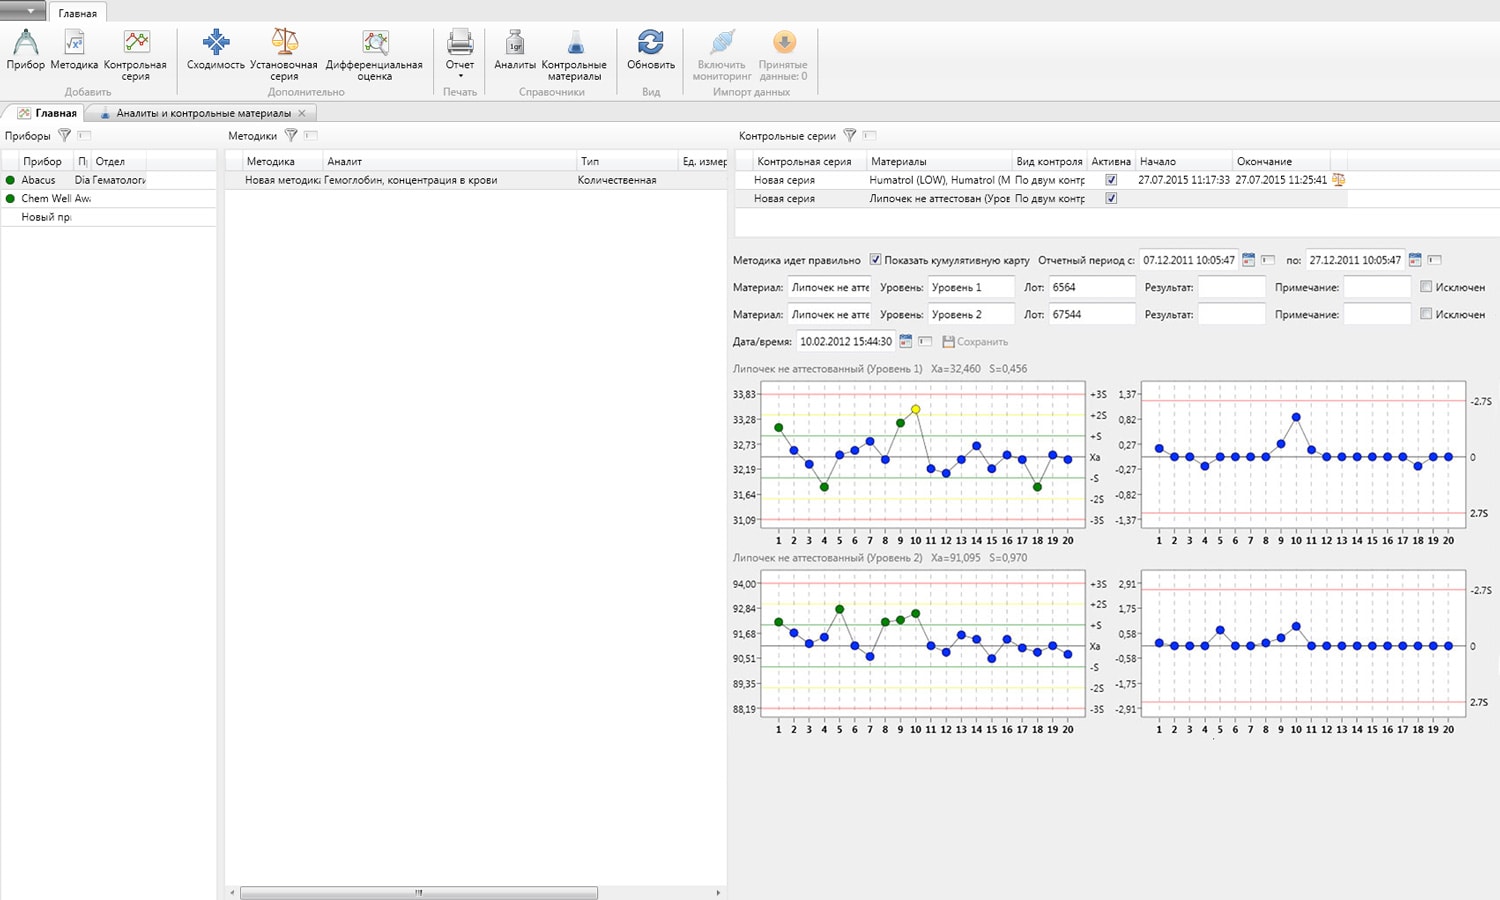Image resolution: width=1500 pixels, height=900 pixels.
Task: Open calendar for report period end
Action: coord(1415,260)
